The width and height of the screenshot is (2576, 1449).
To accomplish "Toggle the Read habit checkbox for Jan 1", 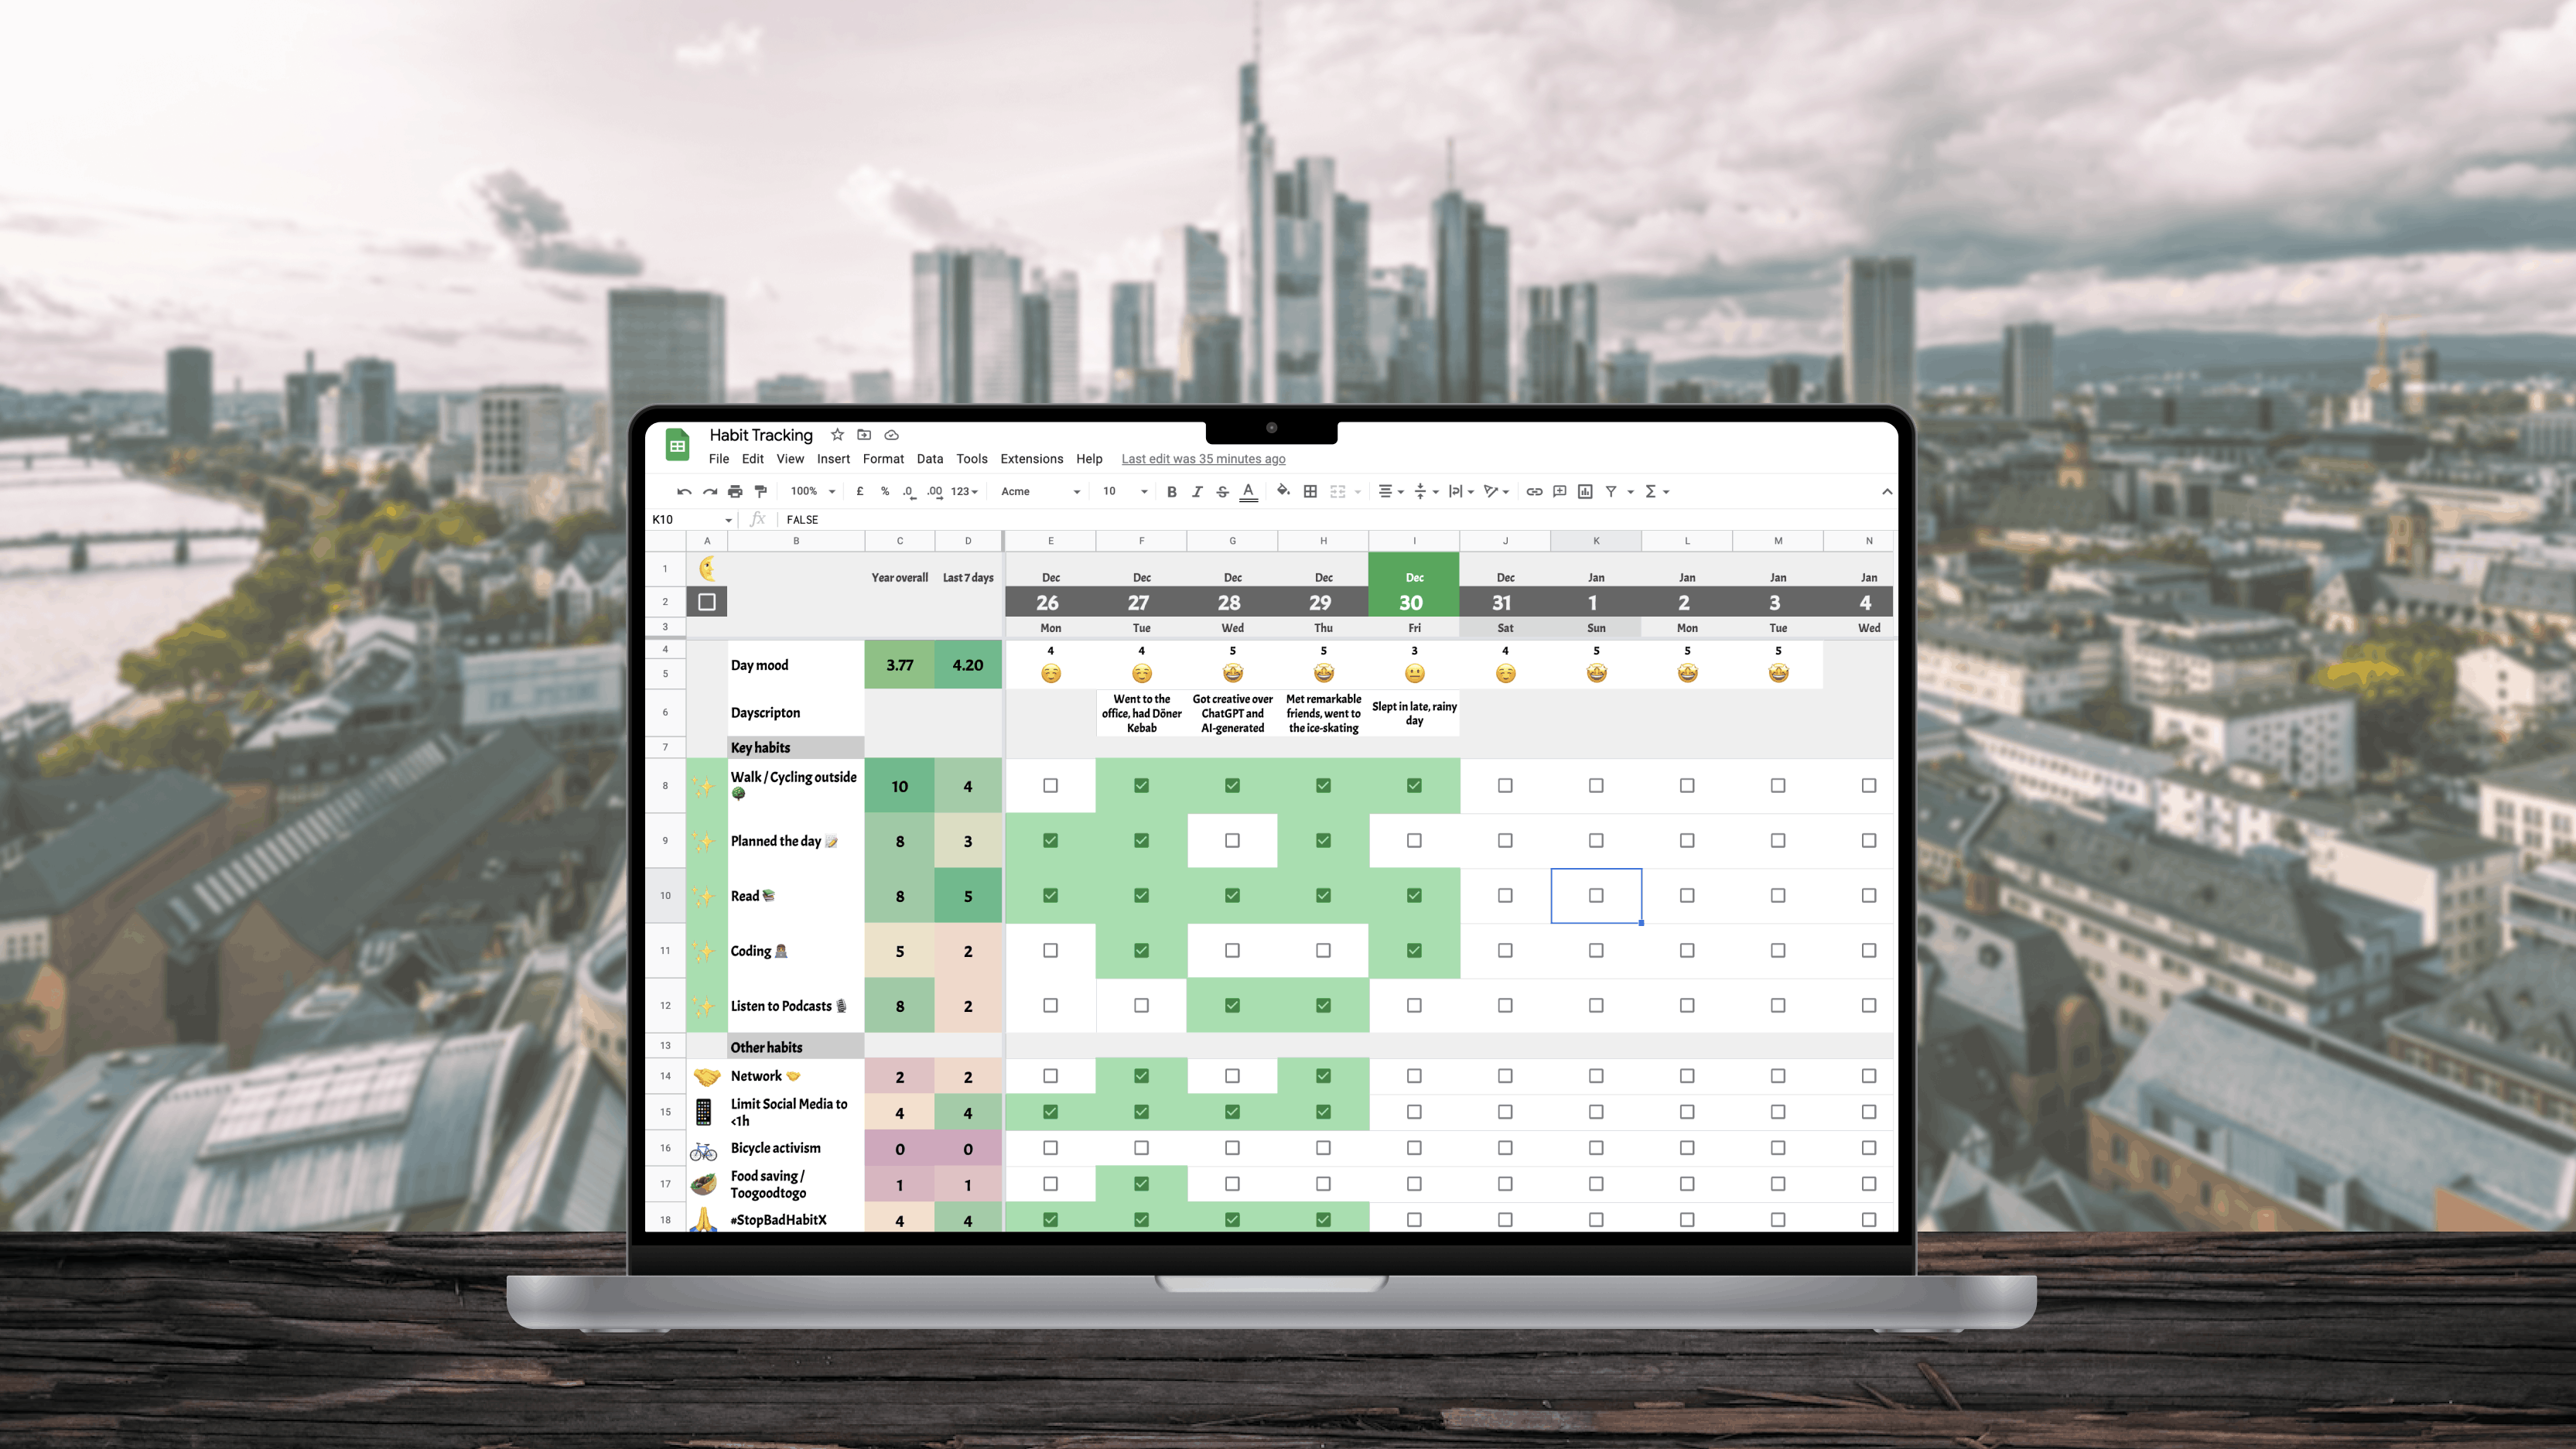I will point(1596,894).
